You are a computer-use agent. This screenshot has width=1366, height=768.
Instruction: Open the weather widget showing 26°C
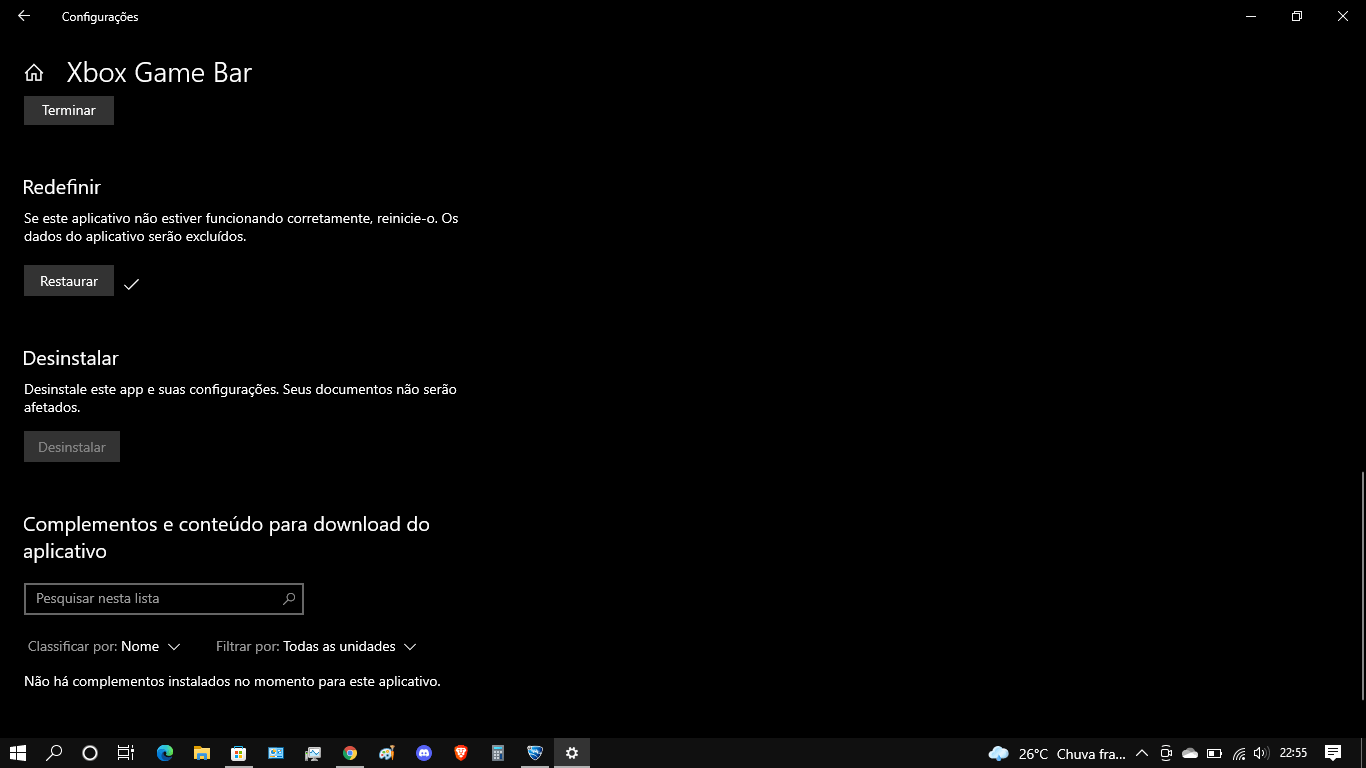tap(1057, 753)
